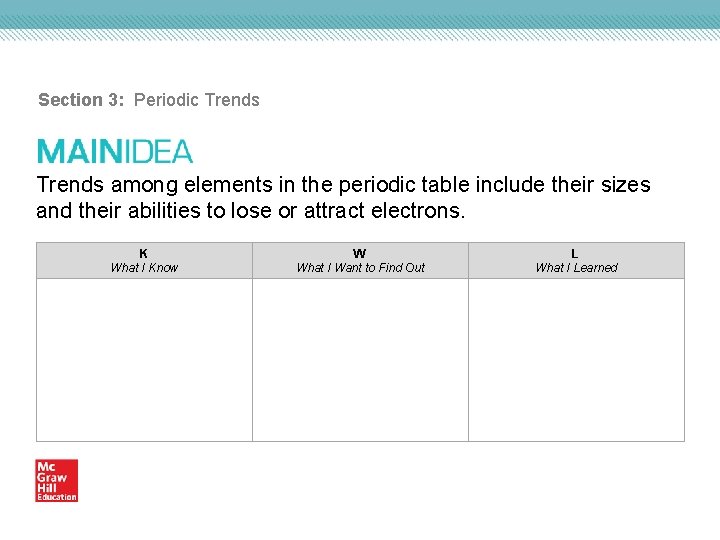Click the letter K column header
Image resolution: width=720 pixels, height=540 pixels.
(144, 253)
